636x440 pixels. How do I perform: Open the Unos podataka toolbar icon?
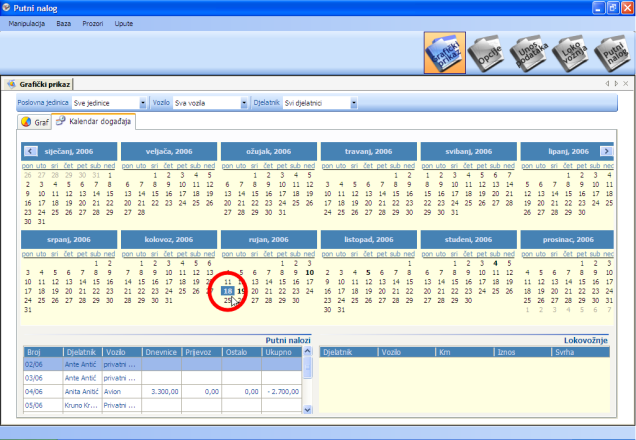[x=529, y=53]
